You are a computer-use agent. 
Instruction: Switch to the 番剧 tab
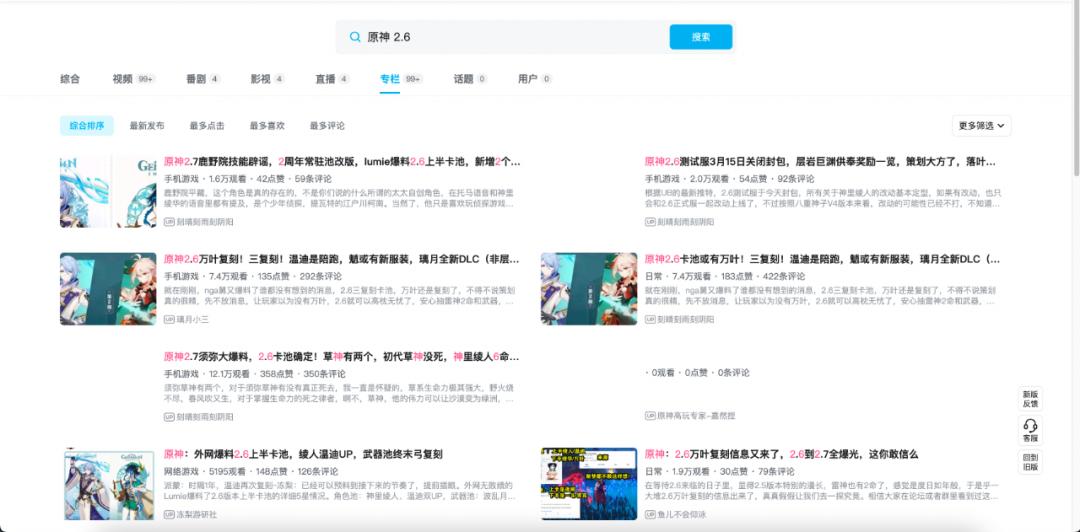click(202, 78)
